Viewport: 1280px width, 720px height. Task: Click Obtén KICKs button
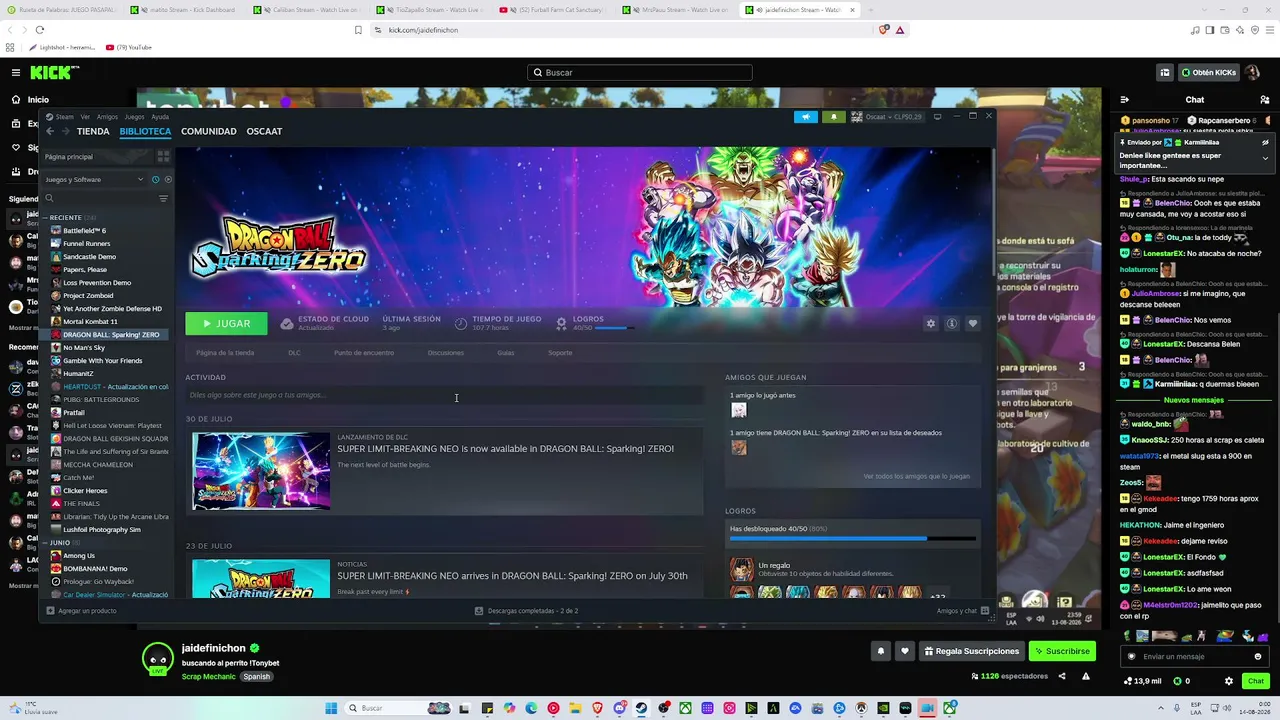1210,72
